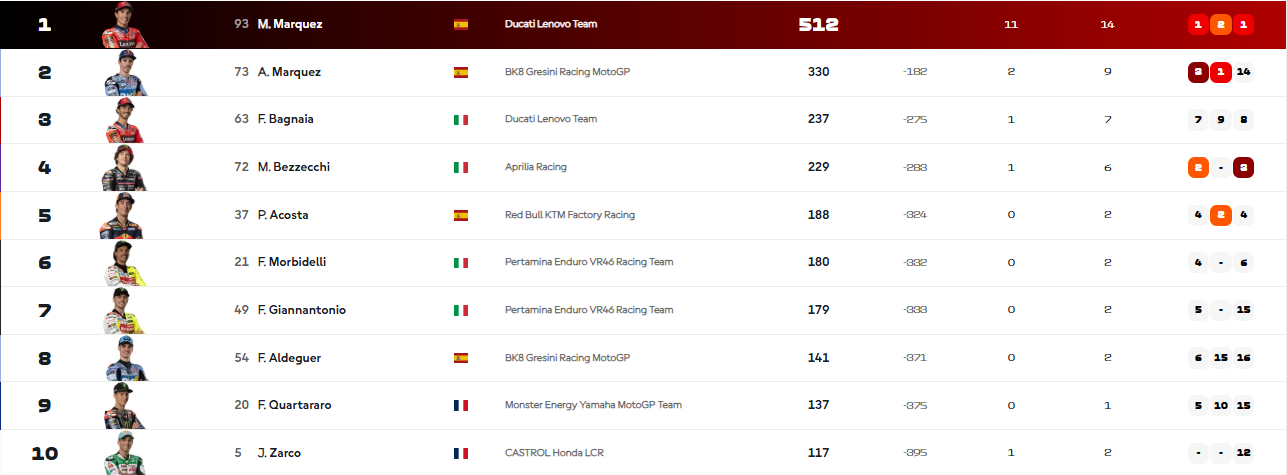Screen dimensions: 1287x475
Task: Click the Spanish flag beside F. Aldeguer
Action: pyautogui.click(x=461, y=358)
